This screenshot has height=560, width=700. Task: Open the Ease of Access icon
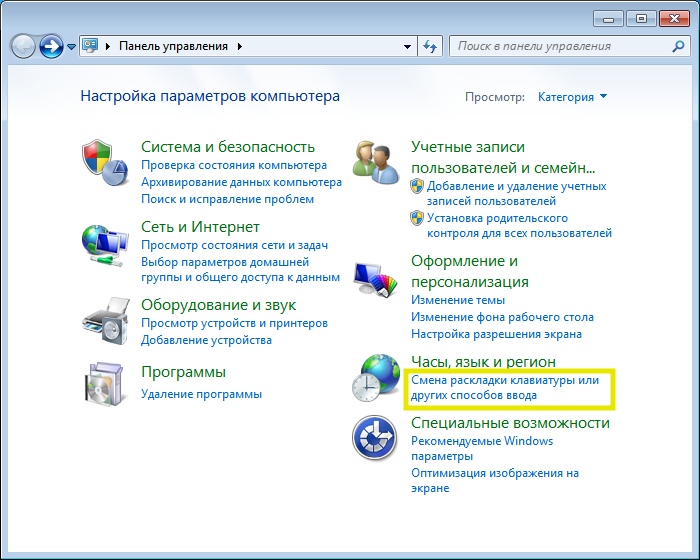click(375, 440)
